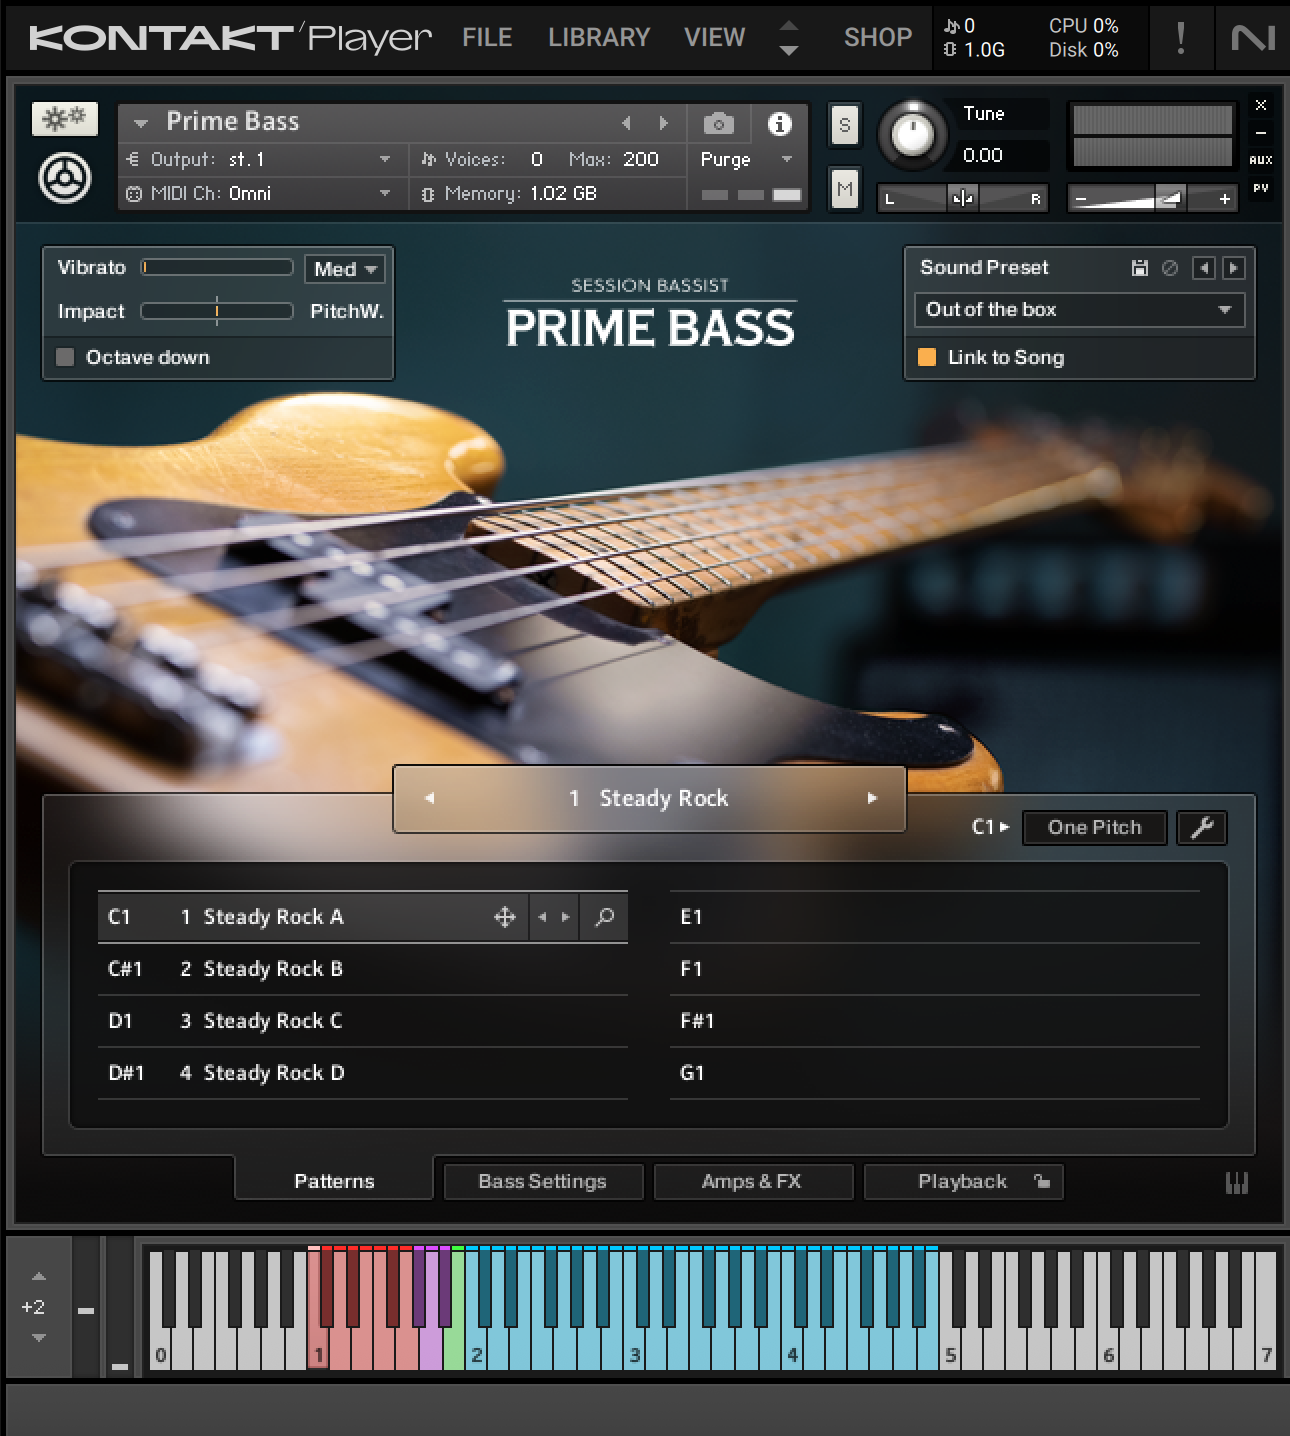Image resolution: width=1290 pixels, height=1436 pixels.
Task: Click the minimize view dash in instrument header
Action: tap(1261, 133)
